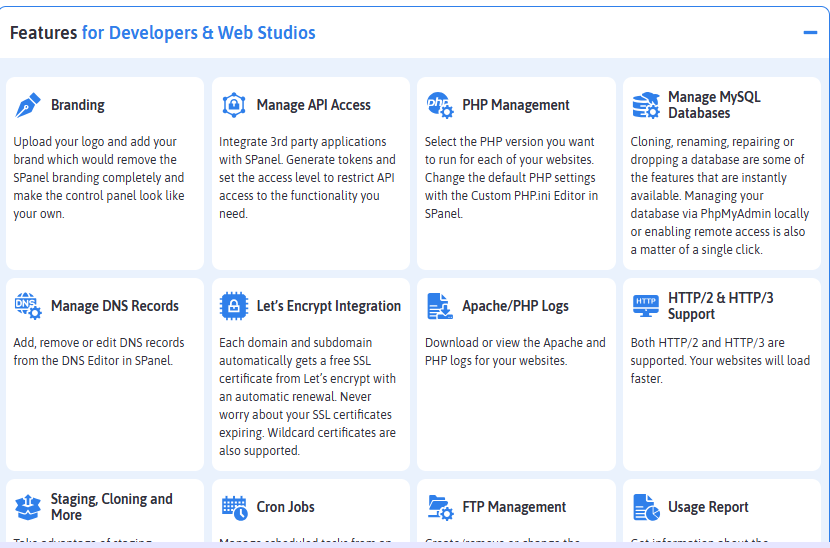Click the HTTP/2 & HTTP/3 Support title

click(x=720, y=306)
